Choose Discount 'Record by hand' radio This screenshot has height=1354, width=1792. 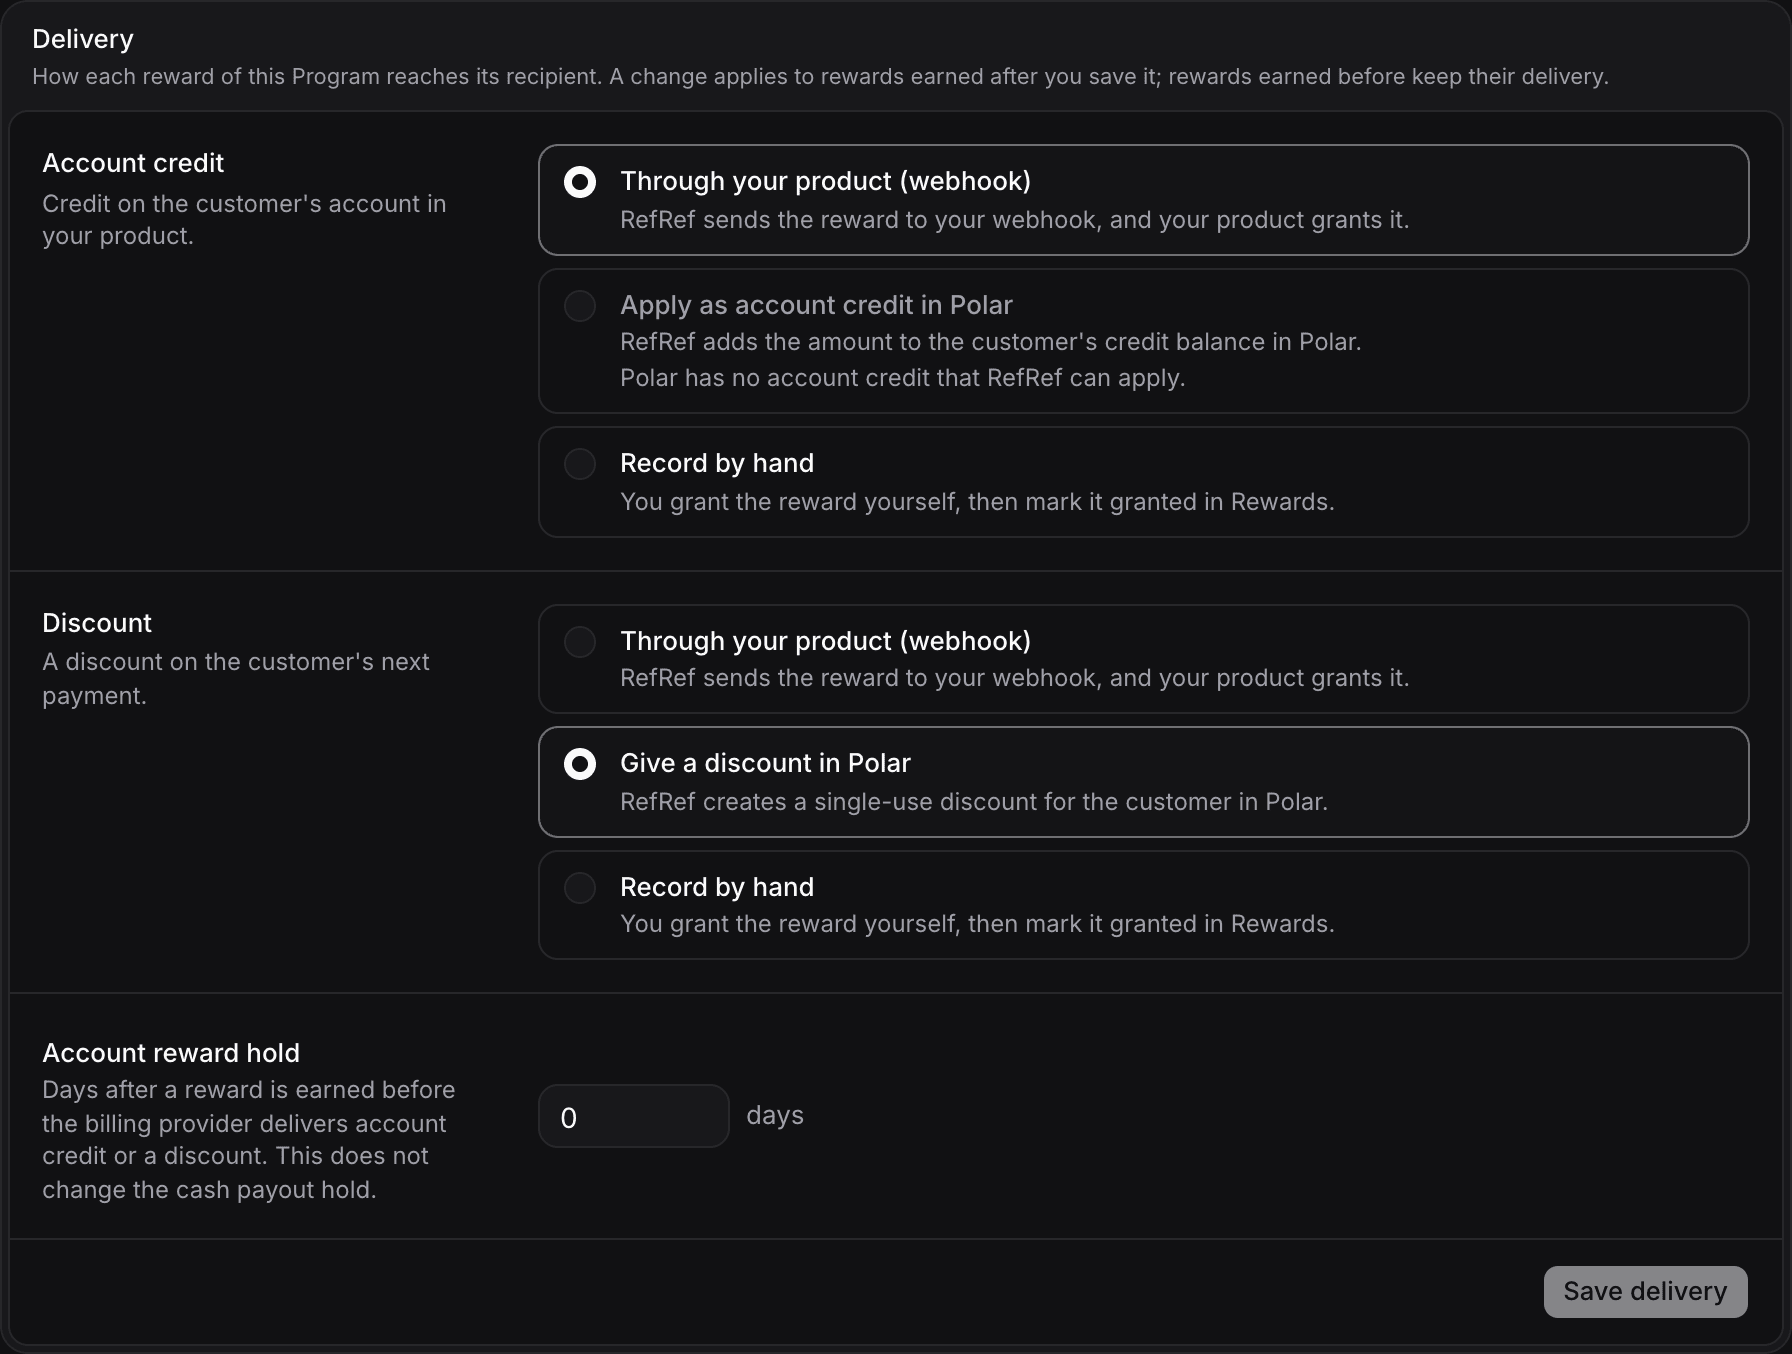click(x=580, y=888)
